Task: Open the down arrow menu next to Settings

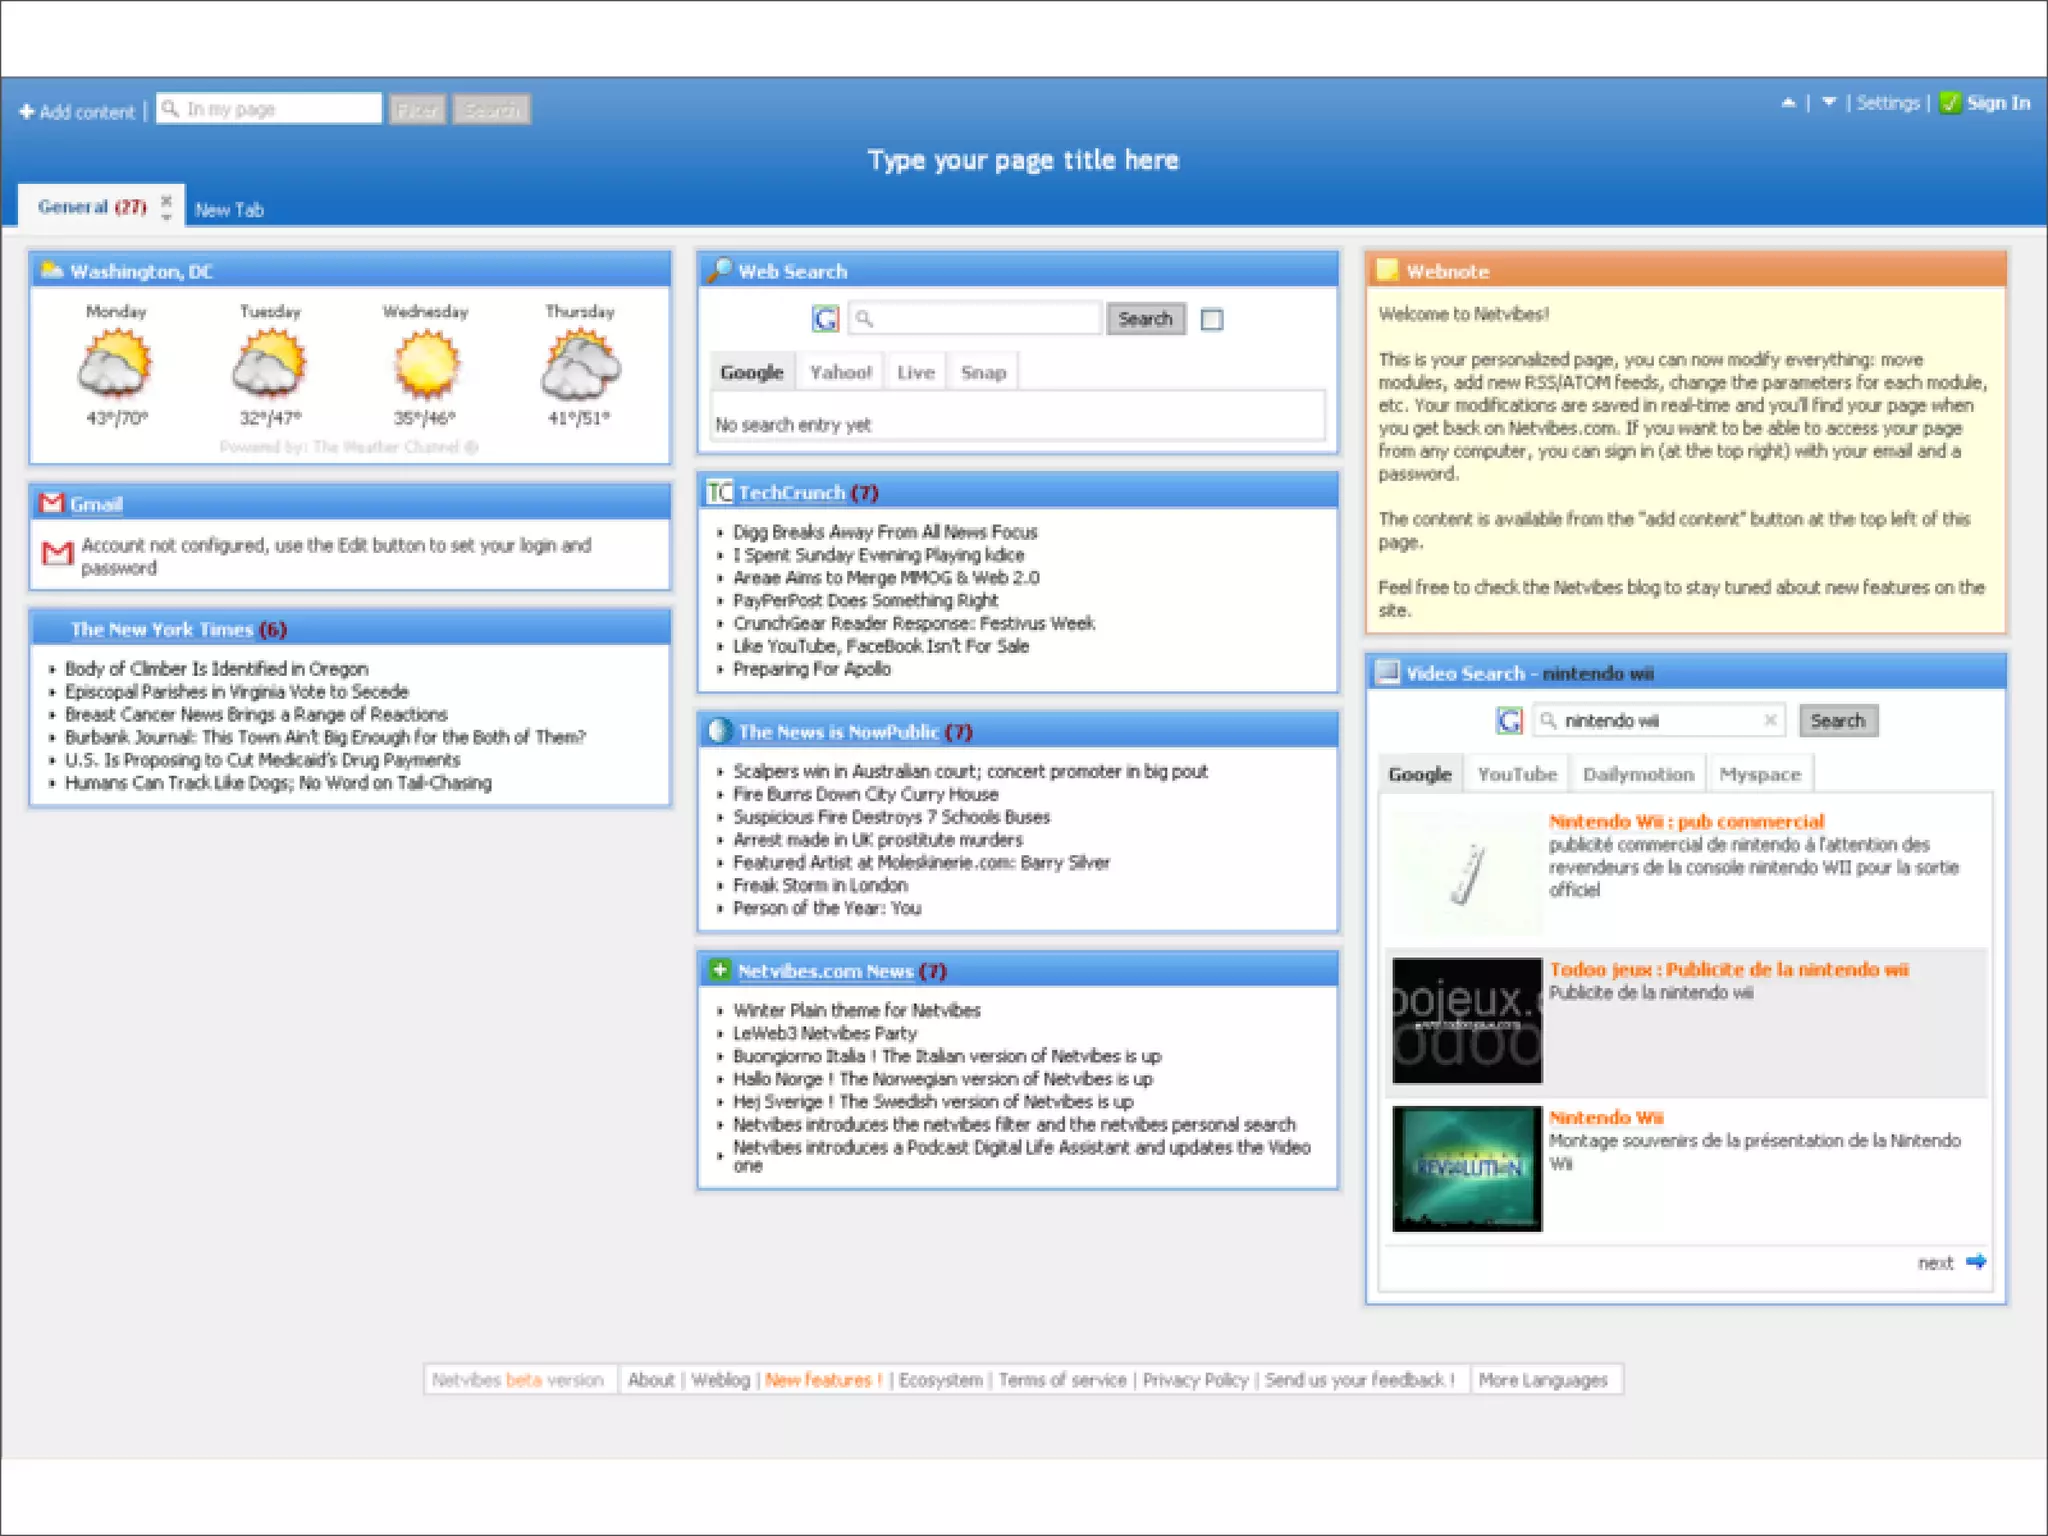Action: pyautogui.click(x=1829, y=103)
